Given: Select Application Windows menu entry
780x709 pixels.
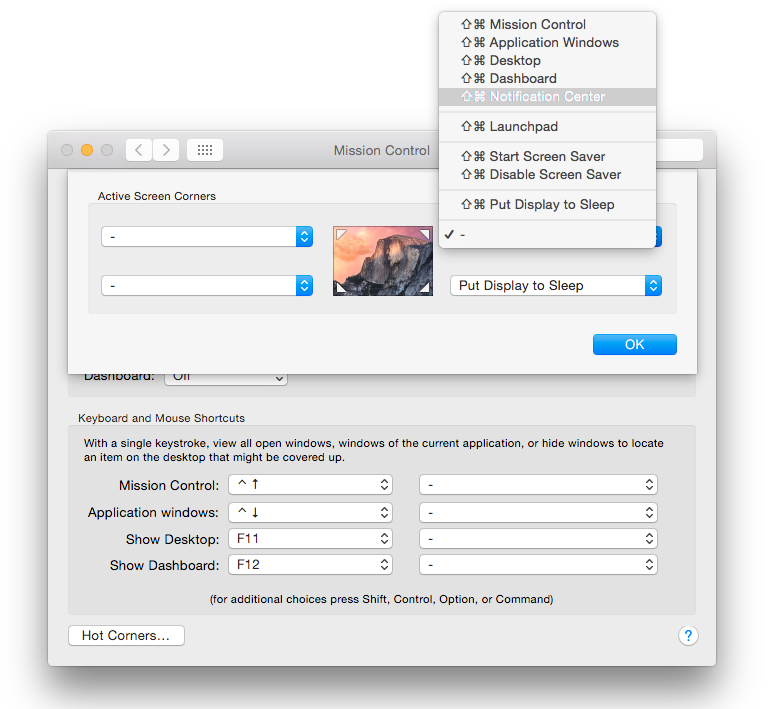Looking at the screenshot, I should [547, 42].
